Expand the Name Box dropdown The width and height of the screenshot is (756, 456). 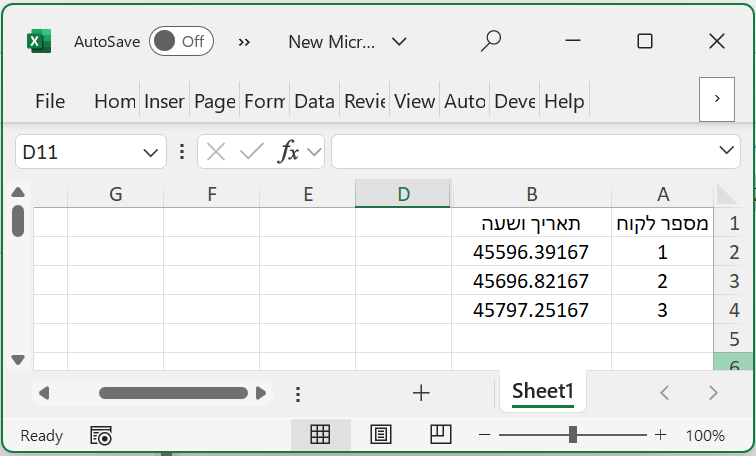(x=150, y=152)
